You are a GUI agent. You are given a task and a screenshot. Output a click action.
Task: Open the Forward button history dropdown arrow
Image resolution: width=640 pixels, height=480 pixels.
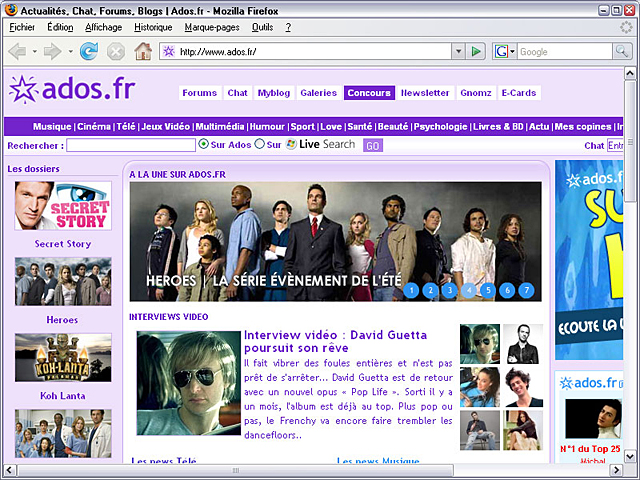click(70, 52)
